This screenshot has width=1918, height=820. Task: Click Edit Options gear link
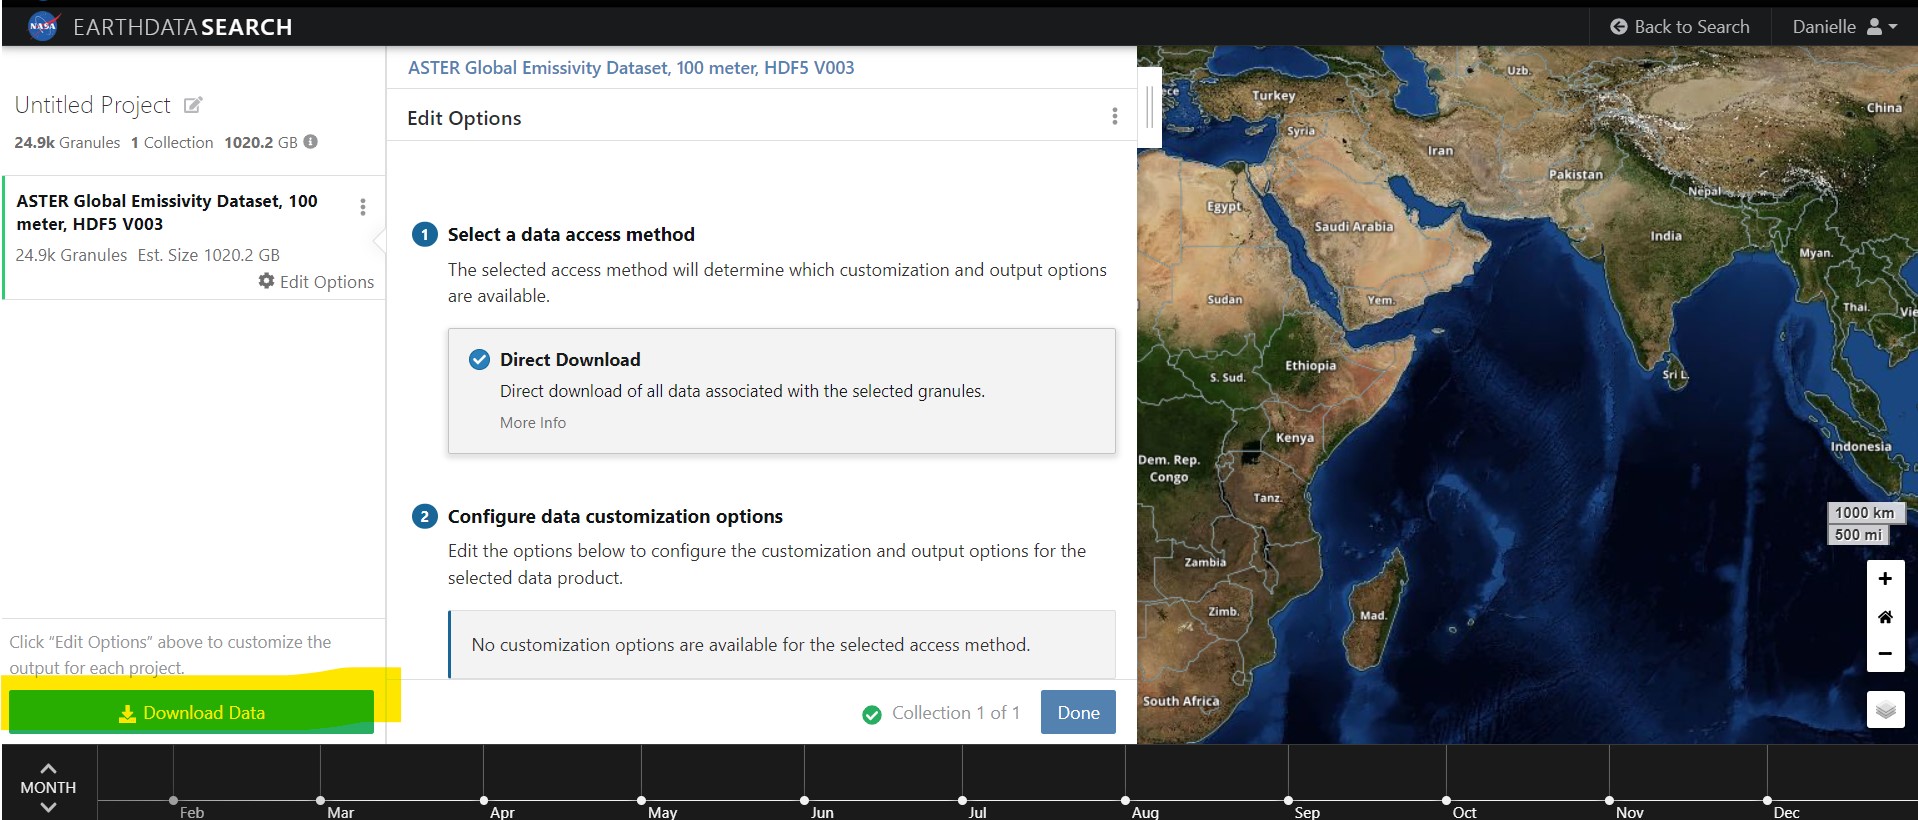click(316, 282)
